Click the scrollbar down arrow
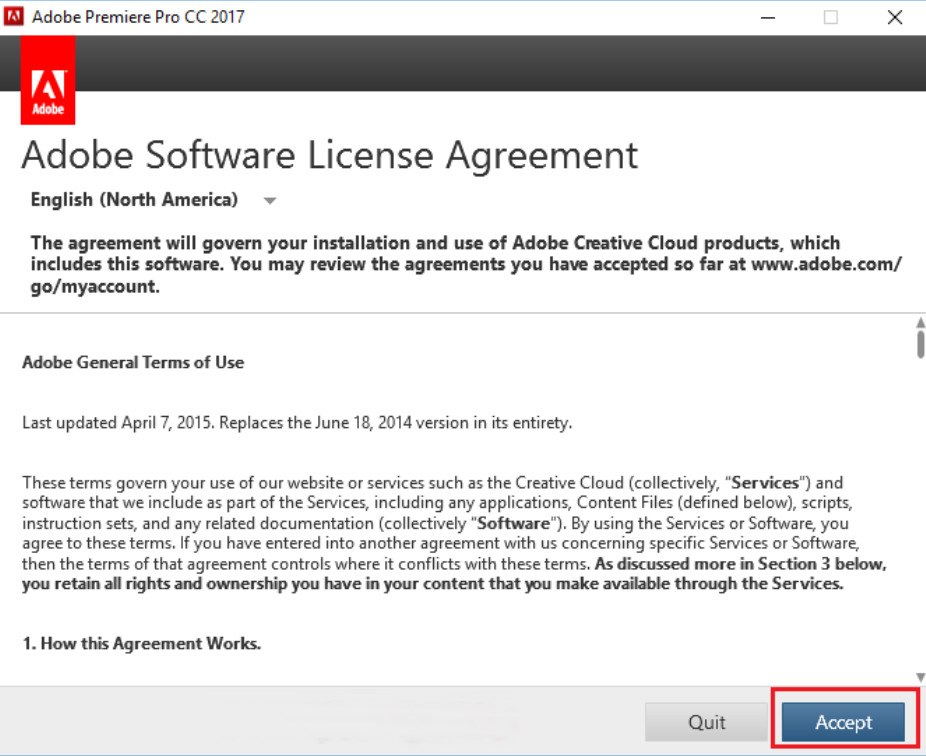The width and height of the screenshot is (926, 756). pos(919,676)
